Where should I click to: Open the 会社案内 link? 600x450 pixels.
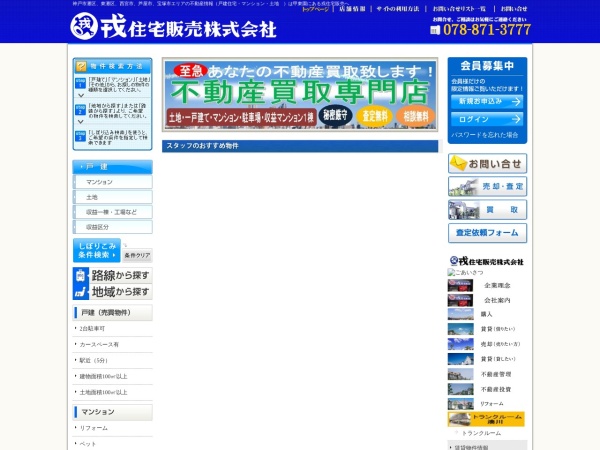[x=497, y=300]
